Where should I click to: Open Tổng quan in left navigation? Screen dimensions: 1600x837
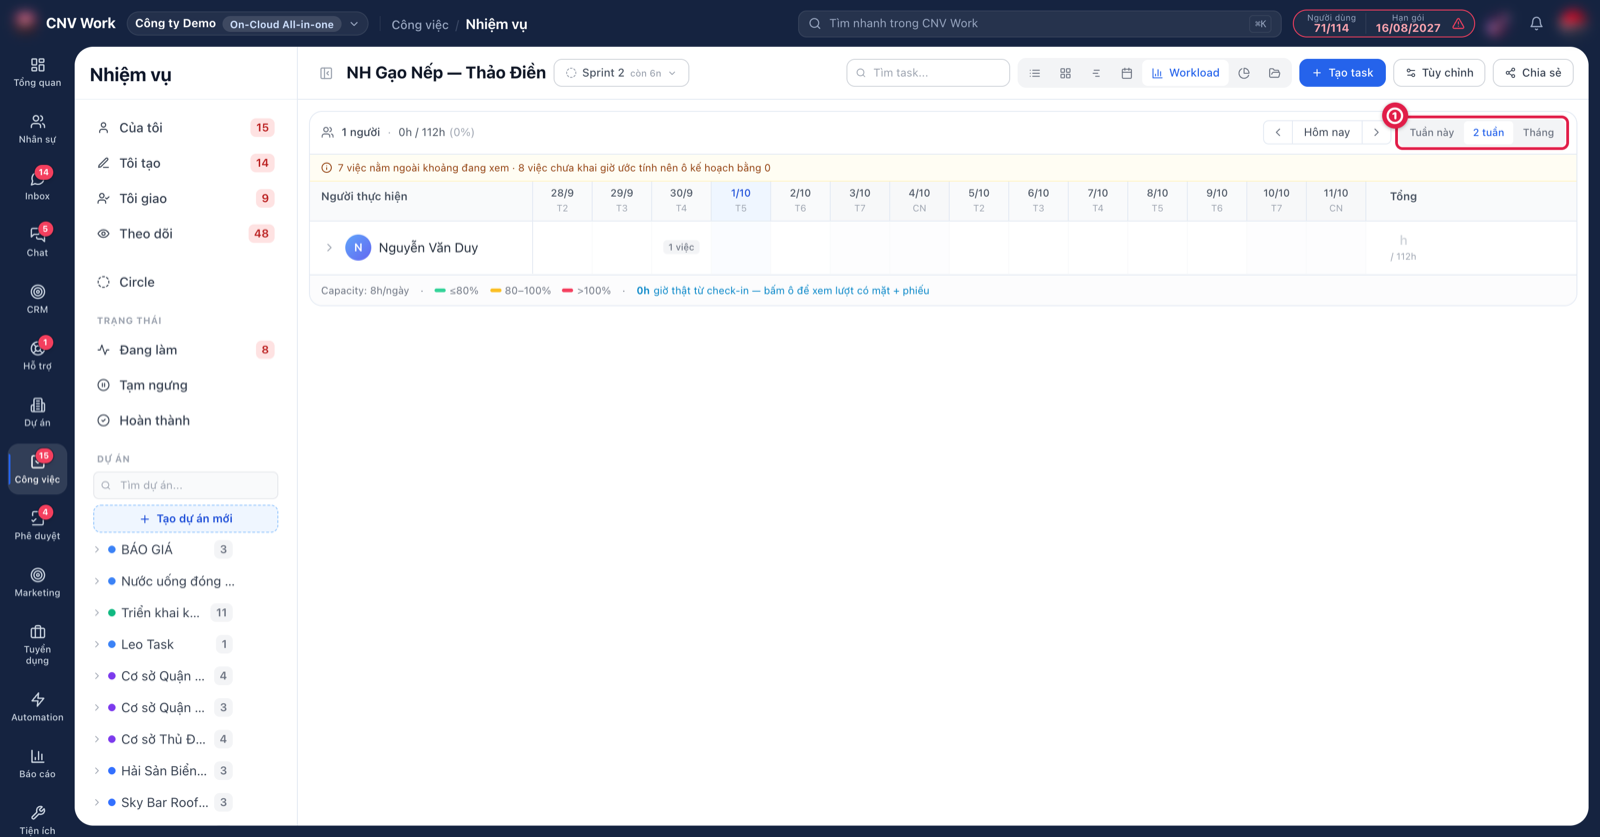tap(37, 72)
